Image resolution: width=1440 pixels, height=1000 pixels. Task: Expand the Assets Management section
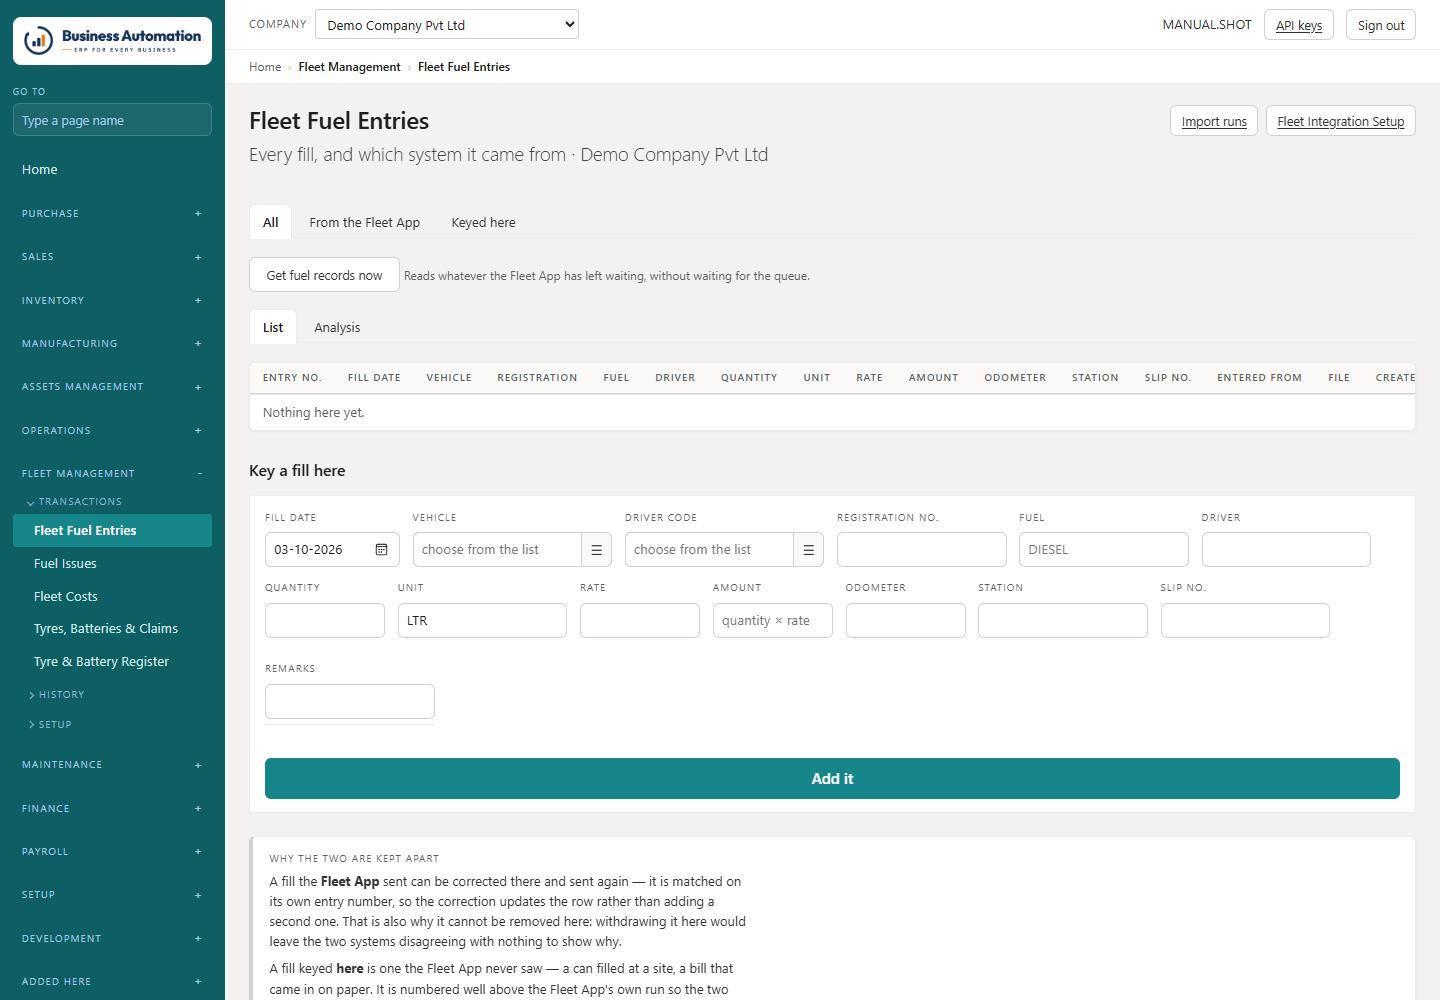click(112, 387)
